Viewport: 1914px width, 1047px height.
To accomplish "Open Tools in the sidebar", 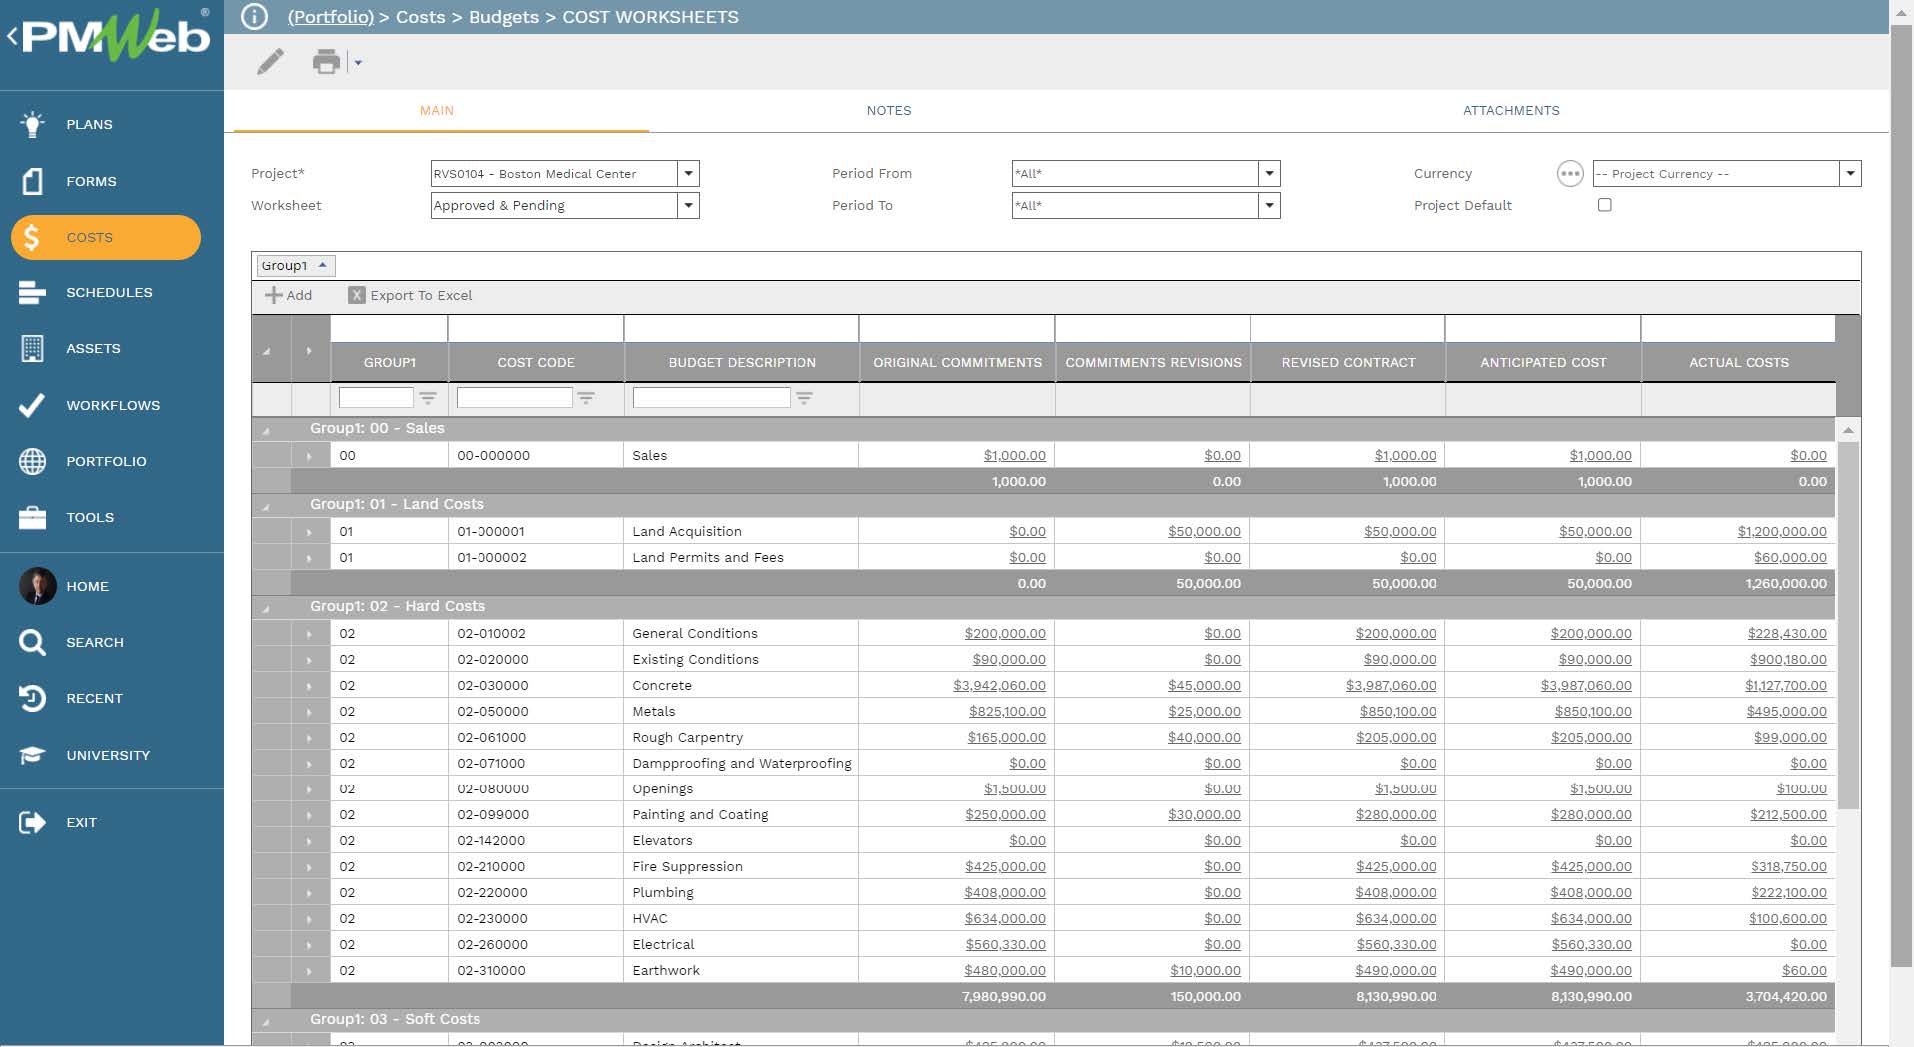I will click(90, 517).
